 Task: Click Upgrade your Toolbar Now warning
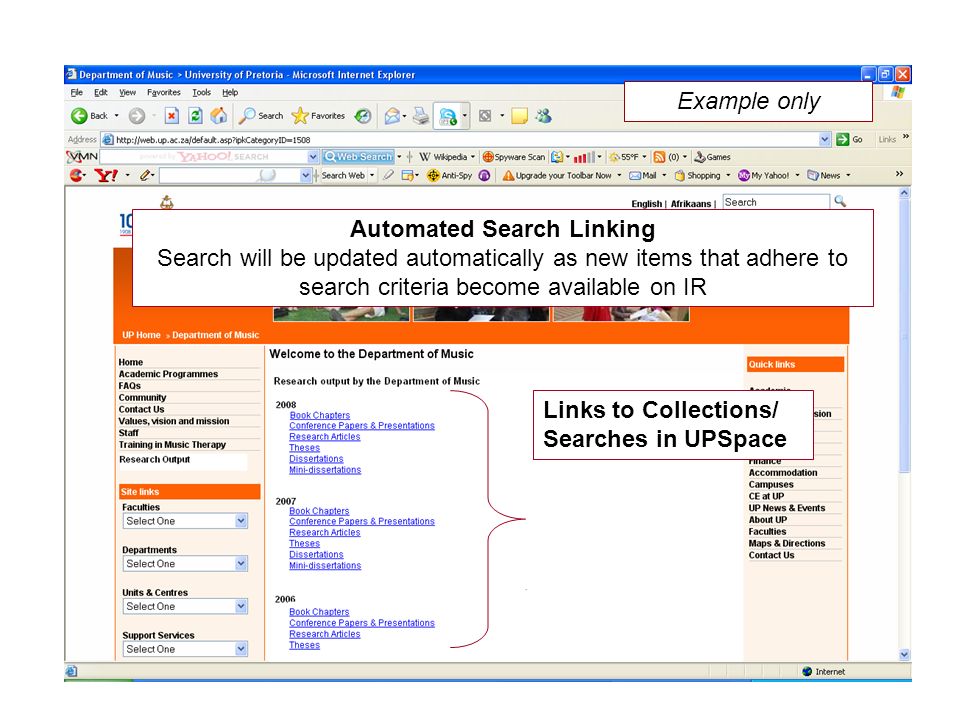coord(557,175)
